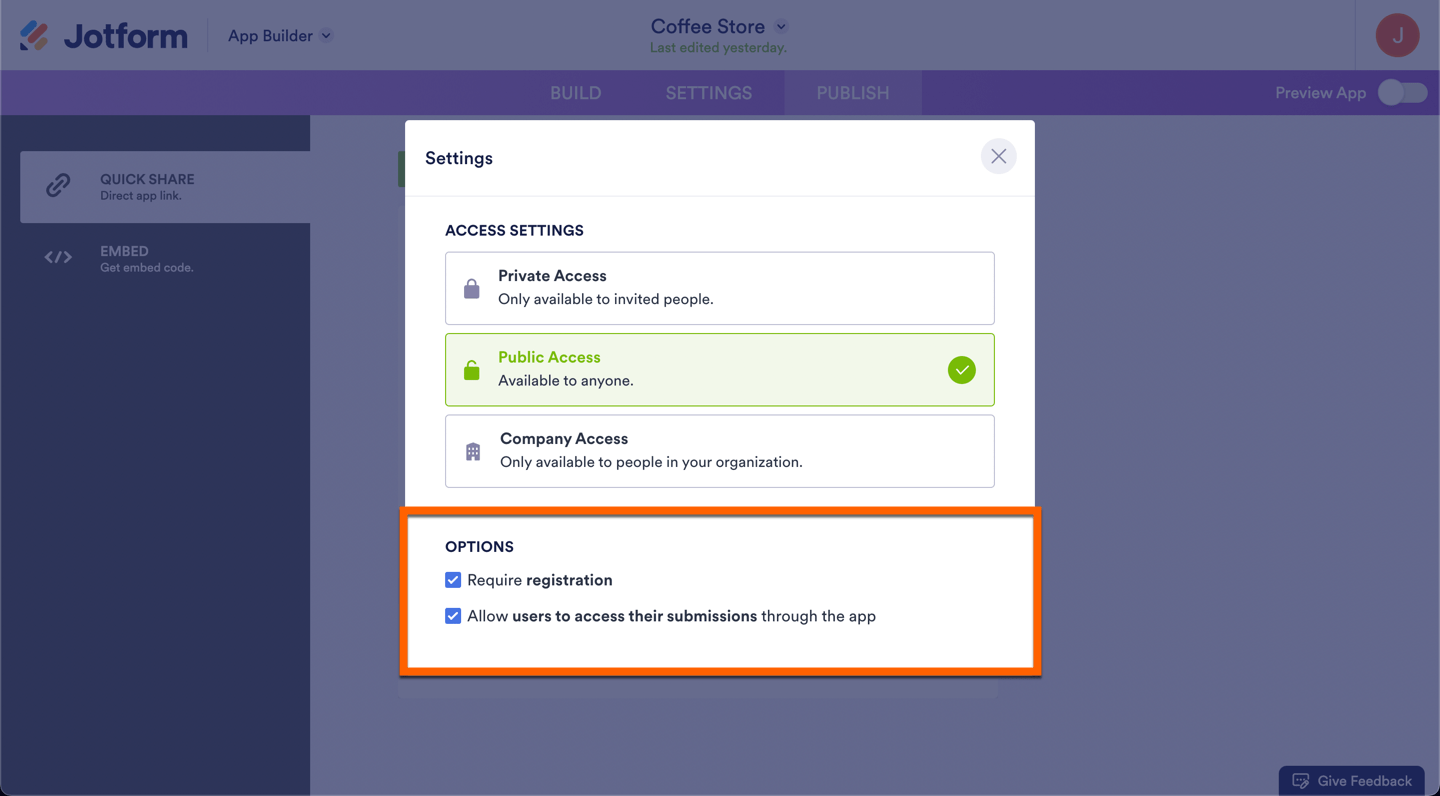Choose the Company Access option

pyautogui.click(x=720, y=451)
